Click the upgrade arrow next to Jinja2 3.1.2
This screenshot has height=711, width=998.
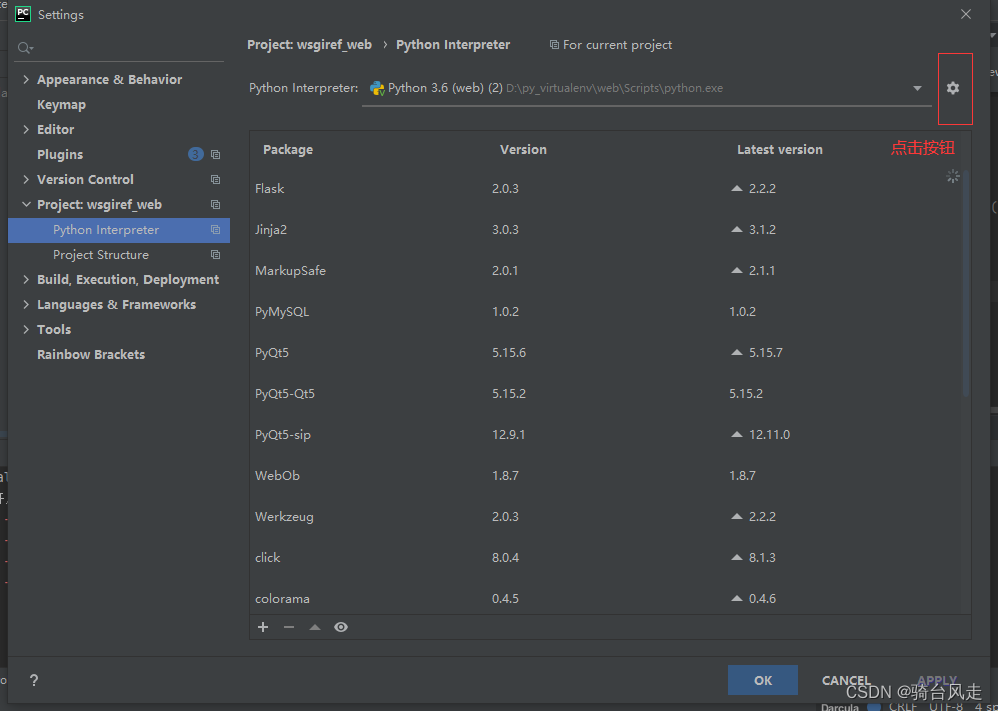(737, 229)
